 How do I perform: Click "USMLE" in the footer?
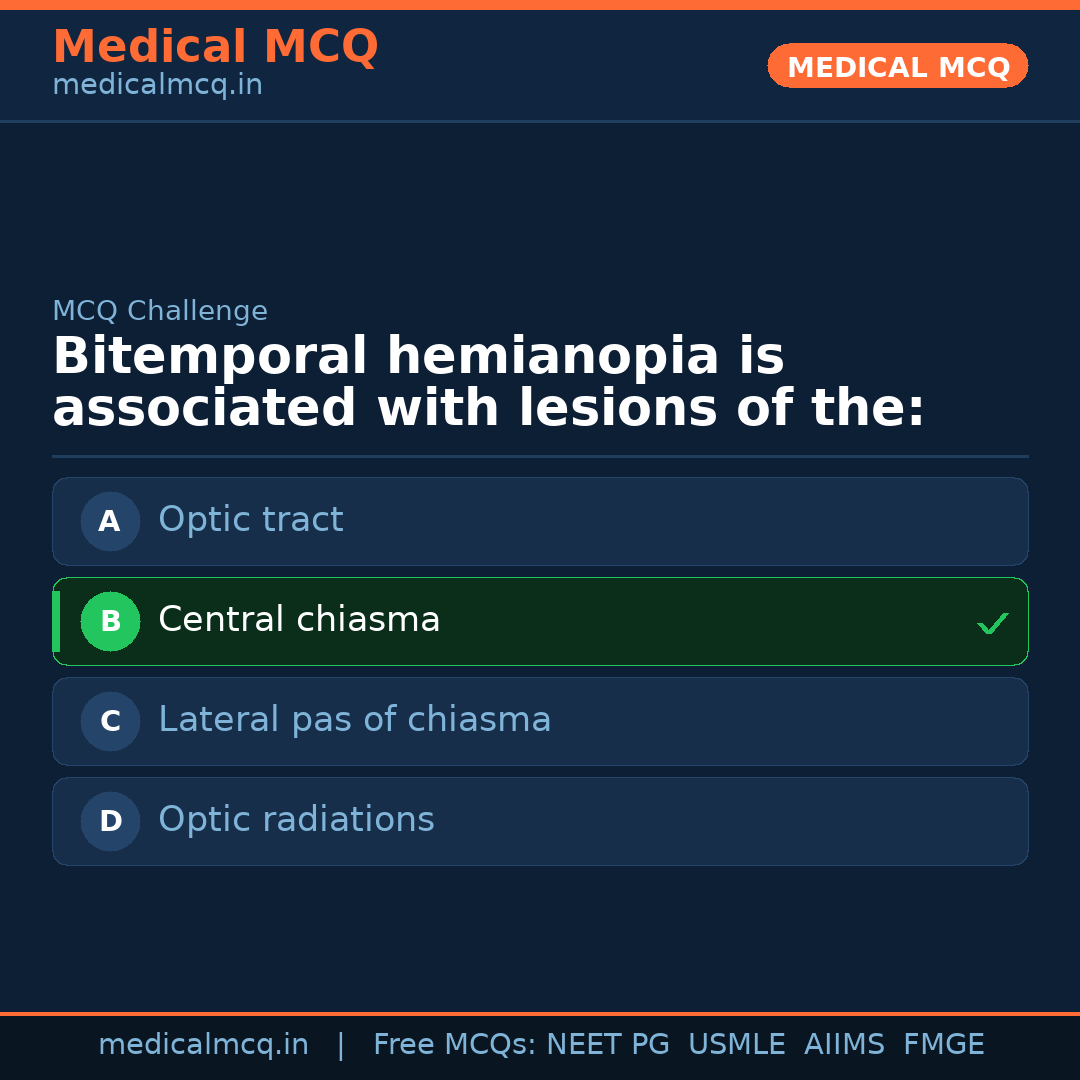click(736, 1045)
